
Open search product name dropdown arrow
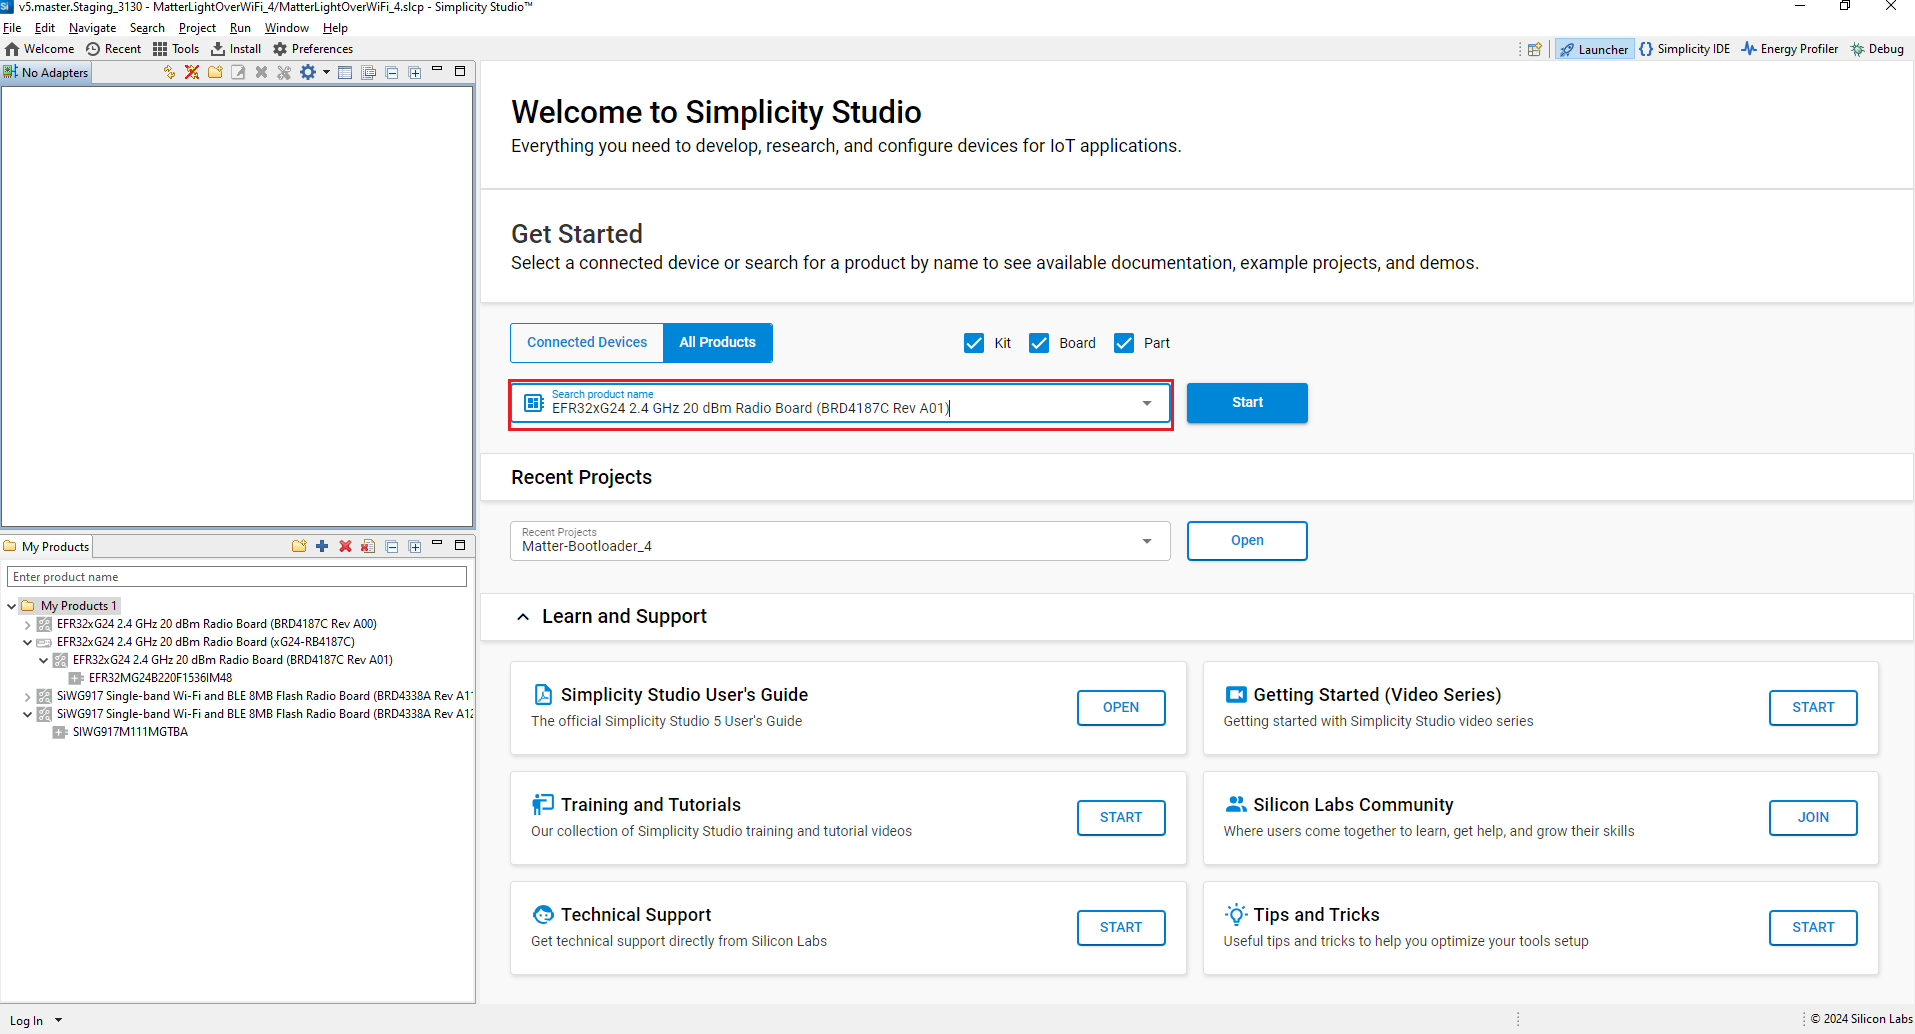(1147, 403)
